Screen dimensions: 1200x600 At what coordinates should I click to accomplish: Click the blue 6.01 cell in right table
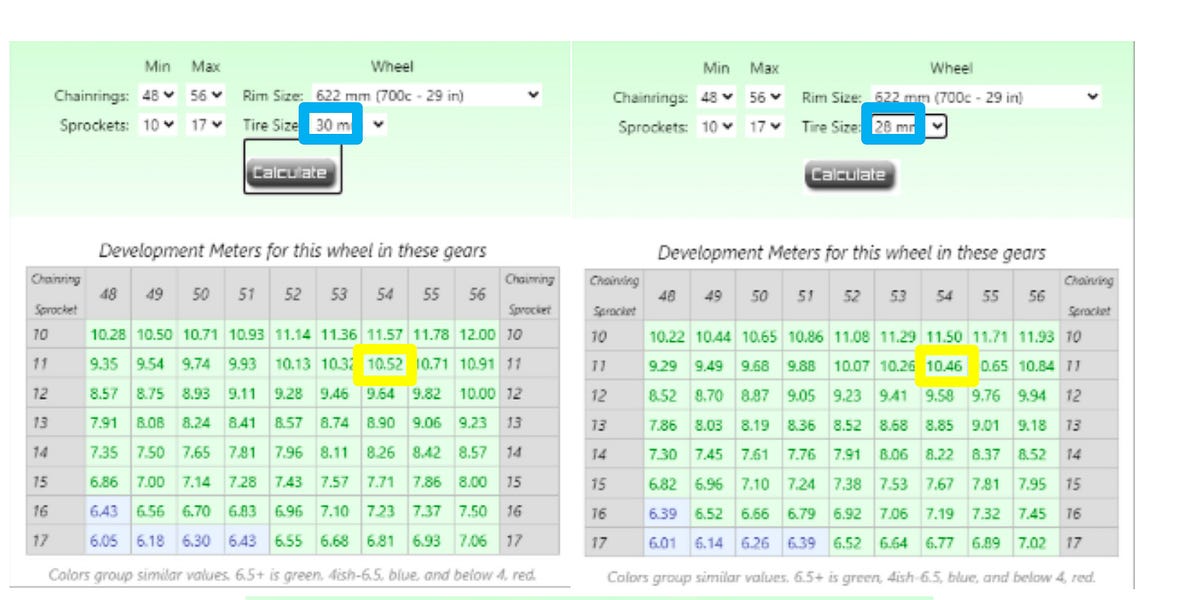point(663,544)
